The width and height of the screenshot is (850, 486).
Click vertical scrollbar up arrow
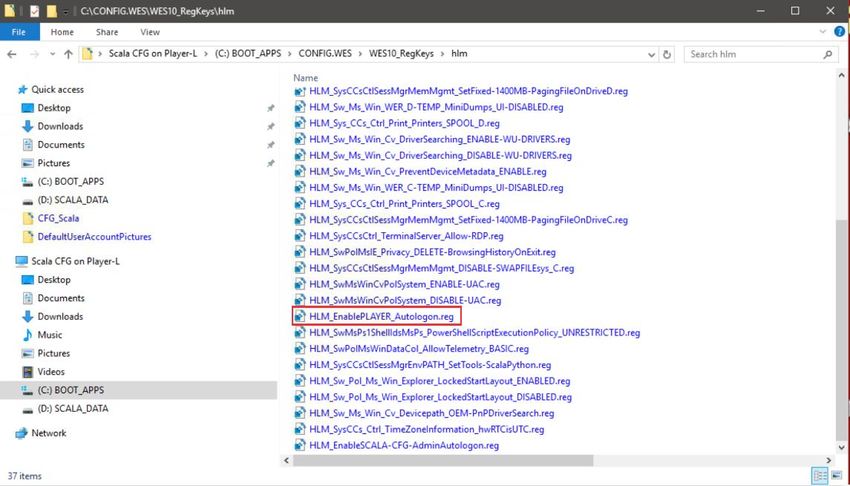841,75
